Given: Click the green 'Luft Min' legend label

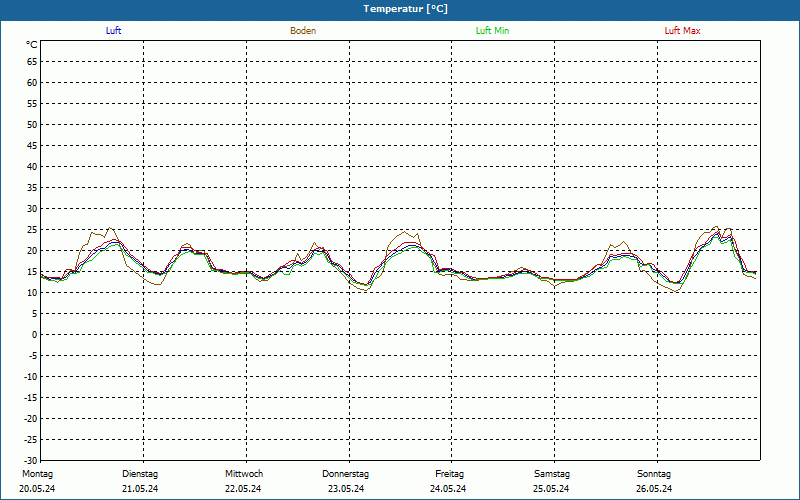Looking at the screenshot, I should tap(492, 31).
